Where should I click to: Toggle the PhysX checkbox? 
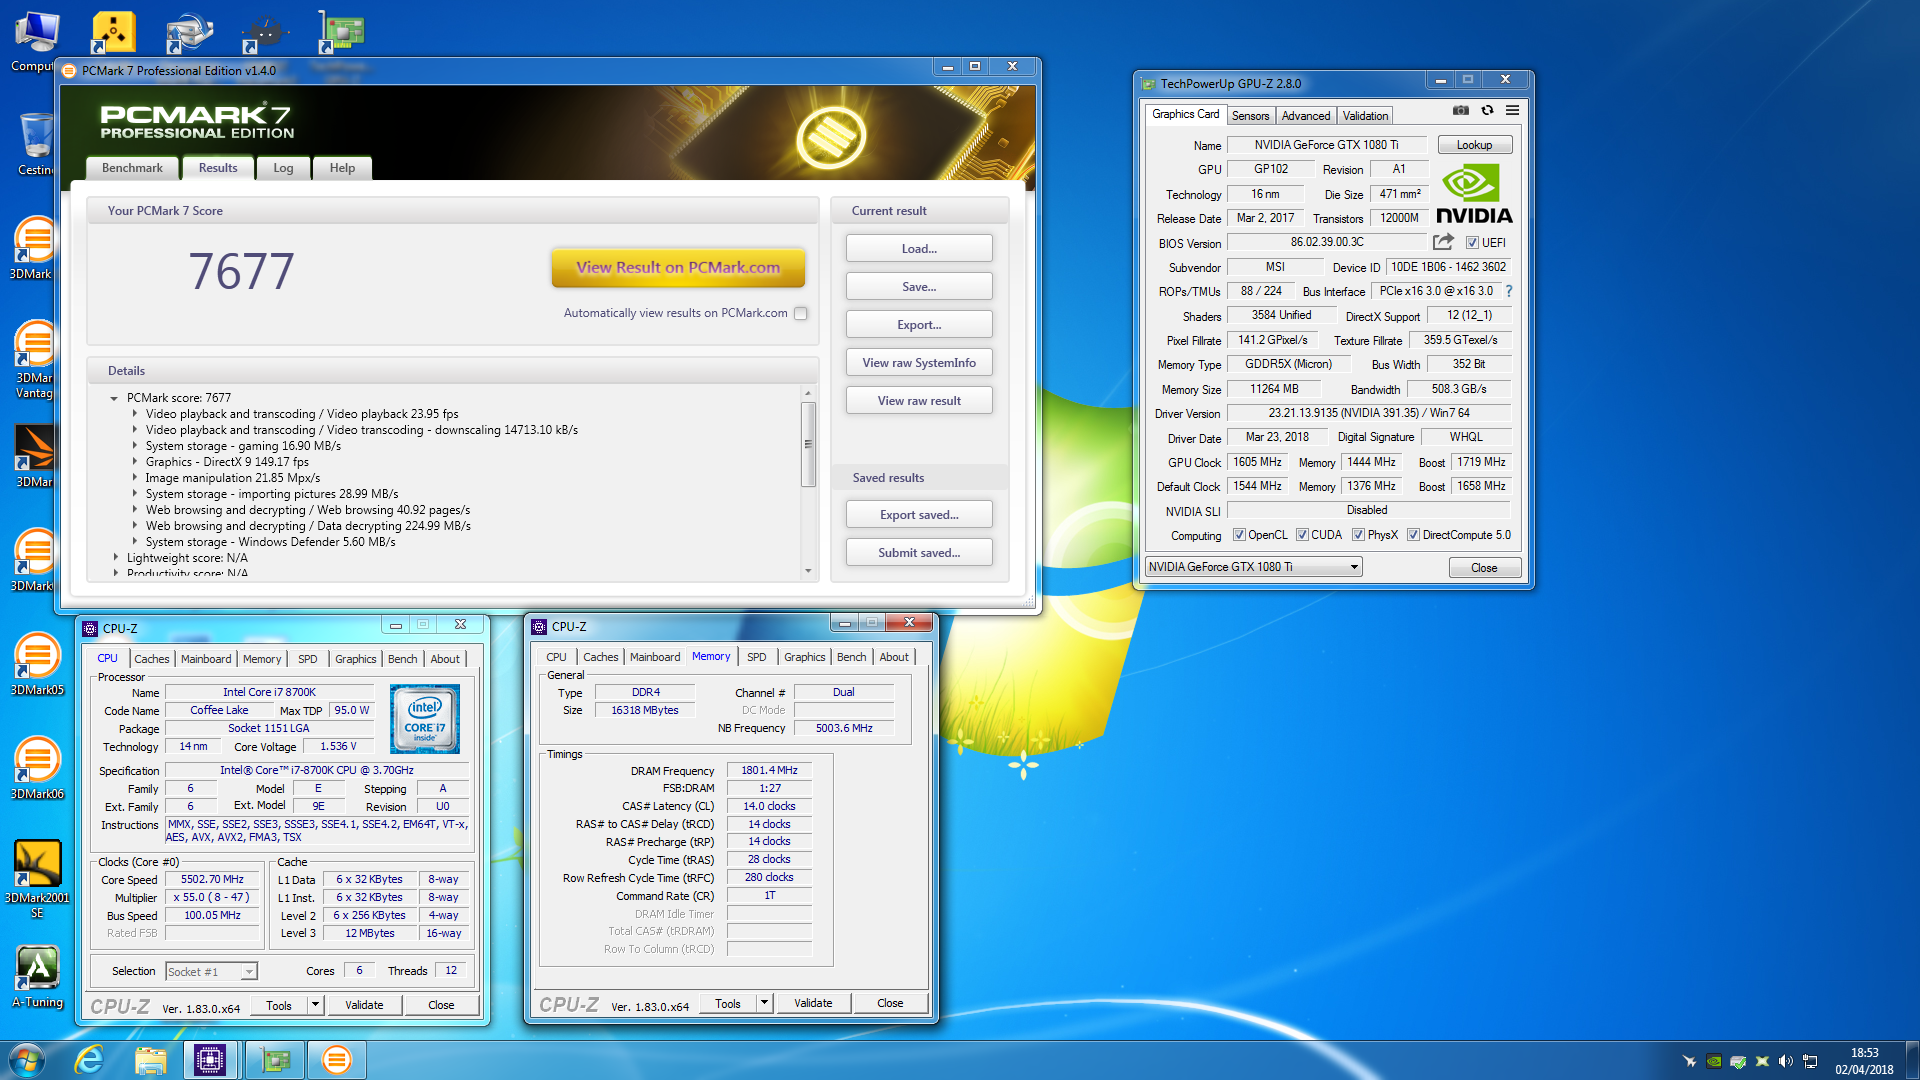pyautogui.click(x=1358, y=535)
